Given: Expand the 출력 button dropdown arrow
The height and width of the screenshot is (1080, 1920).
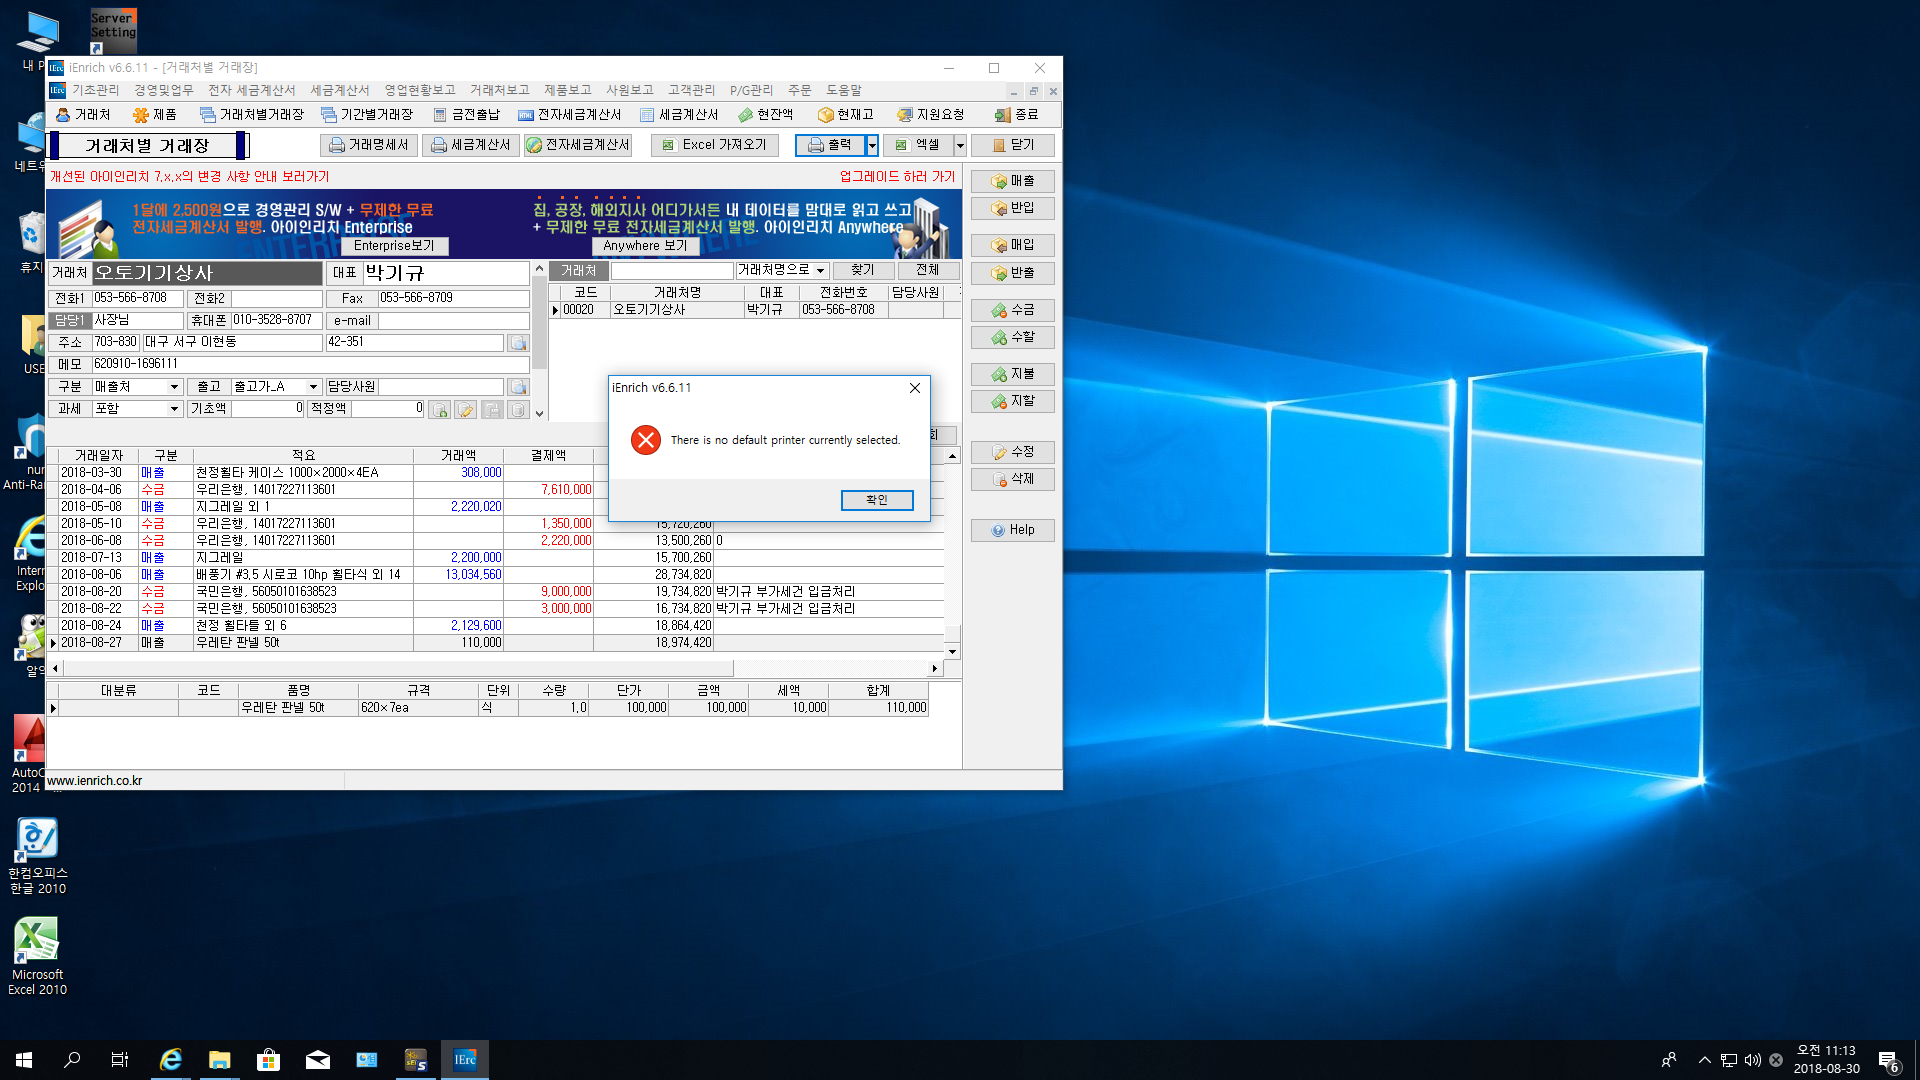Looking at the screenshot, I should click(872, 146).
